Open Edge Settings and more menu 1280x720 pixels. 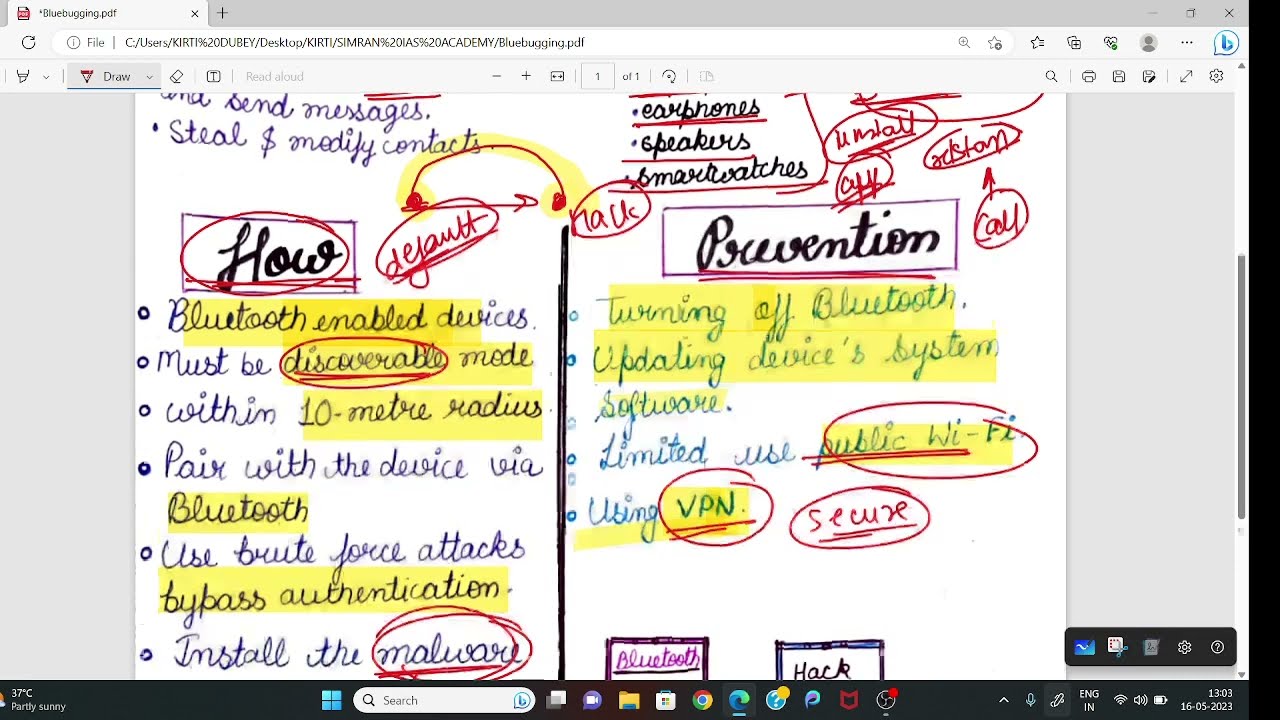(1186, 42)
